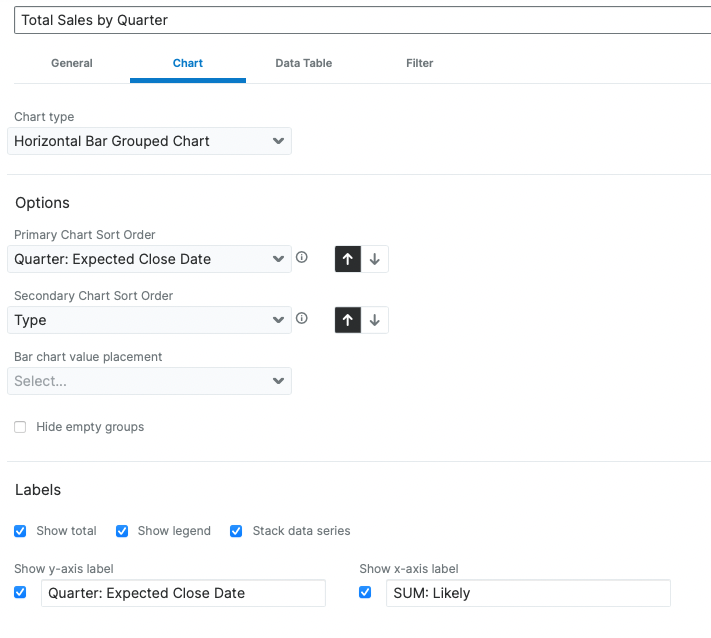Click info icon beside Secondary Chart Sort Order
The width and height of the screenshot is (711, 638).
[302, 319]
